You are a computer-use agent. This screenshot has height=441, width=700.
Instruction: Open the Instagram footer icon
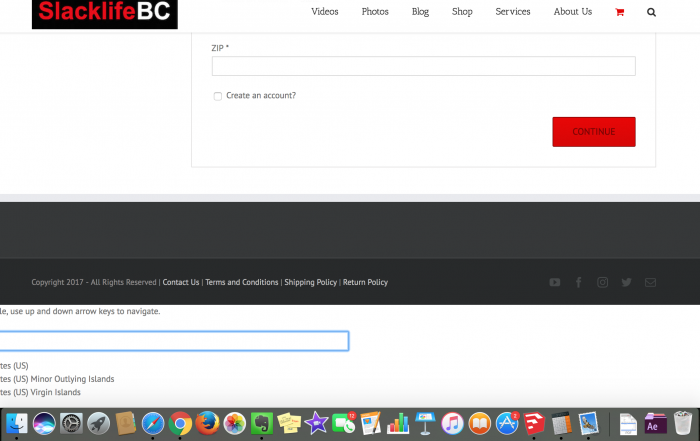[603, 282]
